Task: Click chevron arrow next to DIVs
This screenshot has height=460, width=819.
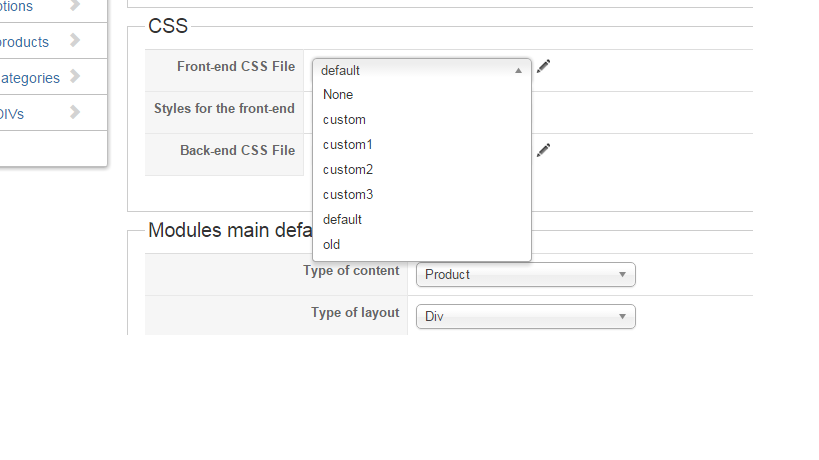Action: 75,113
